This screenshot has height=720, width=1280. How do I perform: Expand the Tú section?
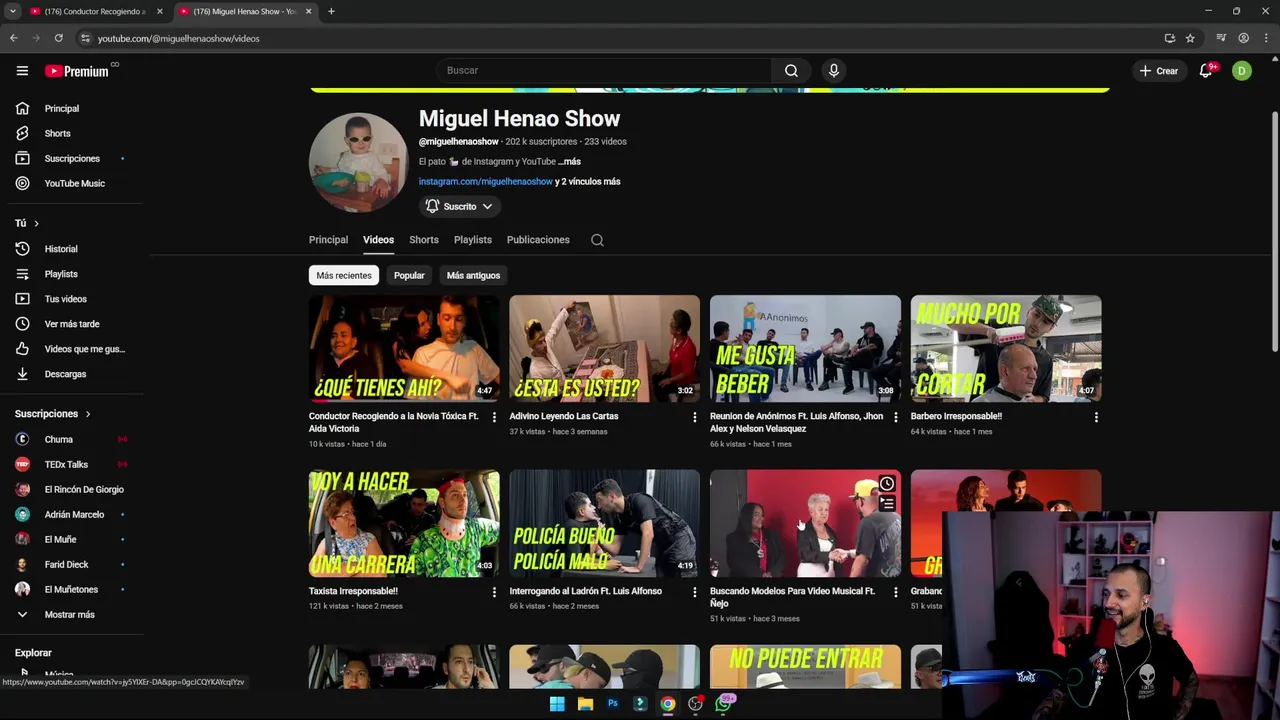[27, 223]
